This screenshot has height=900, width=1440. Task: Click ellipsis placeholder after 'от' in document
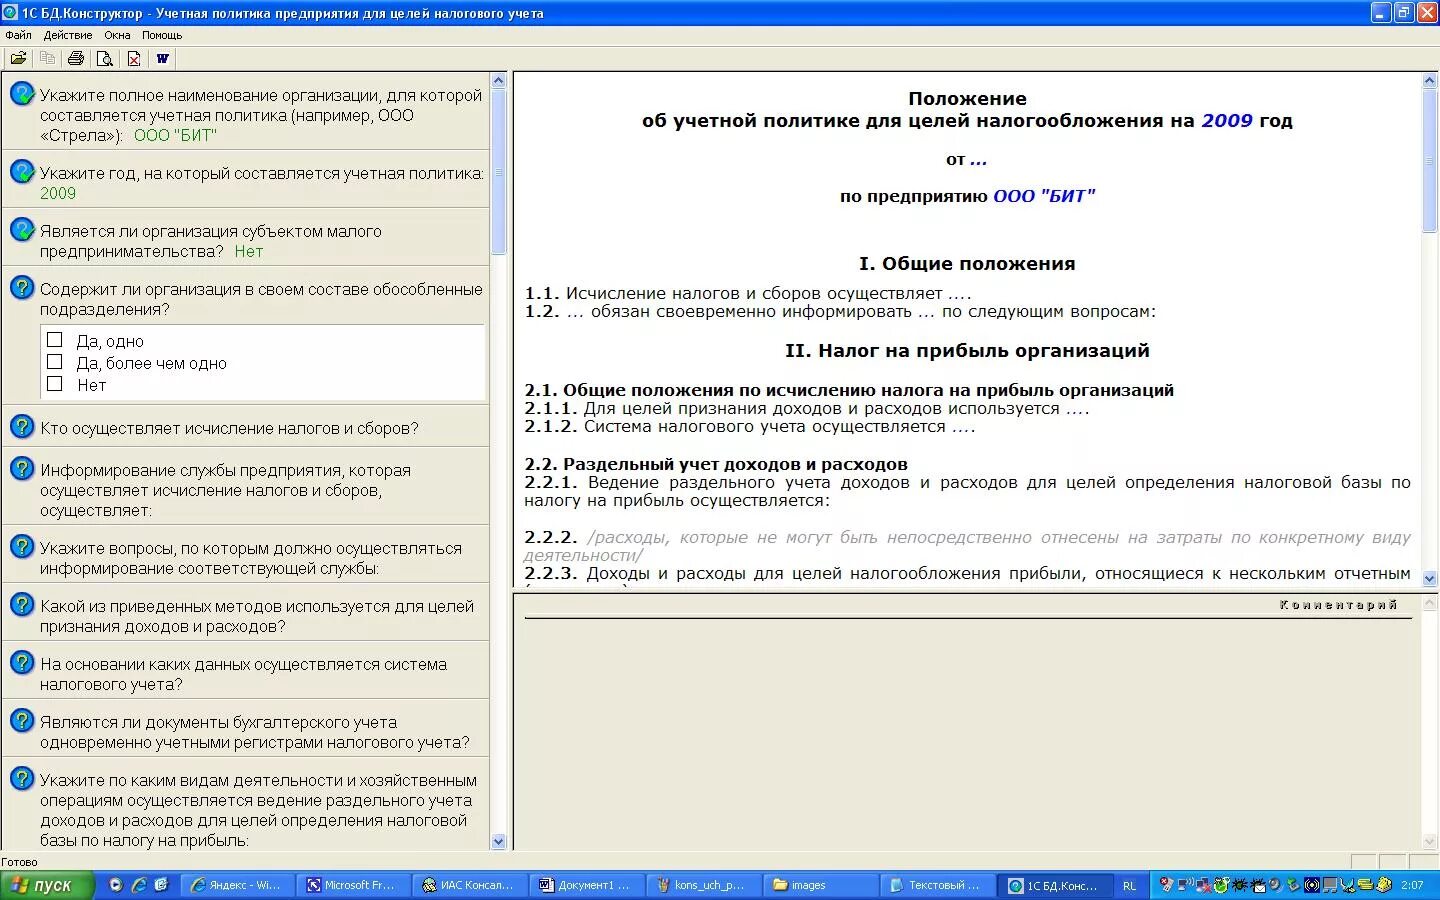point(978,159)
